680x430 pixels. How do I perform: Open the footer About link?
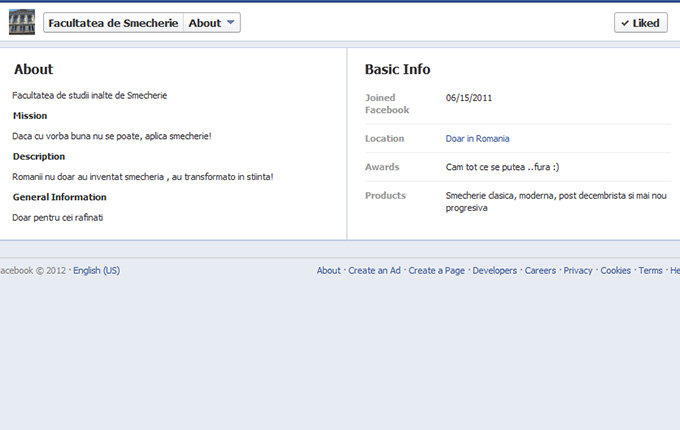(328, 271)
